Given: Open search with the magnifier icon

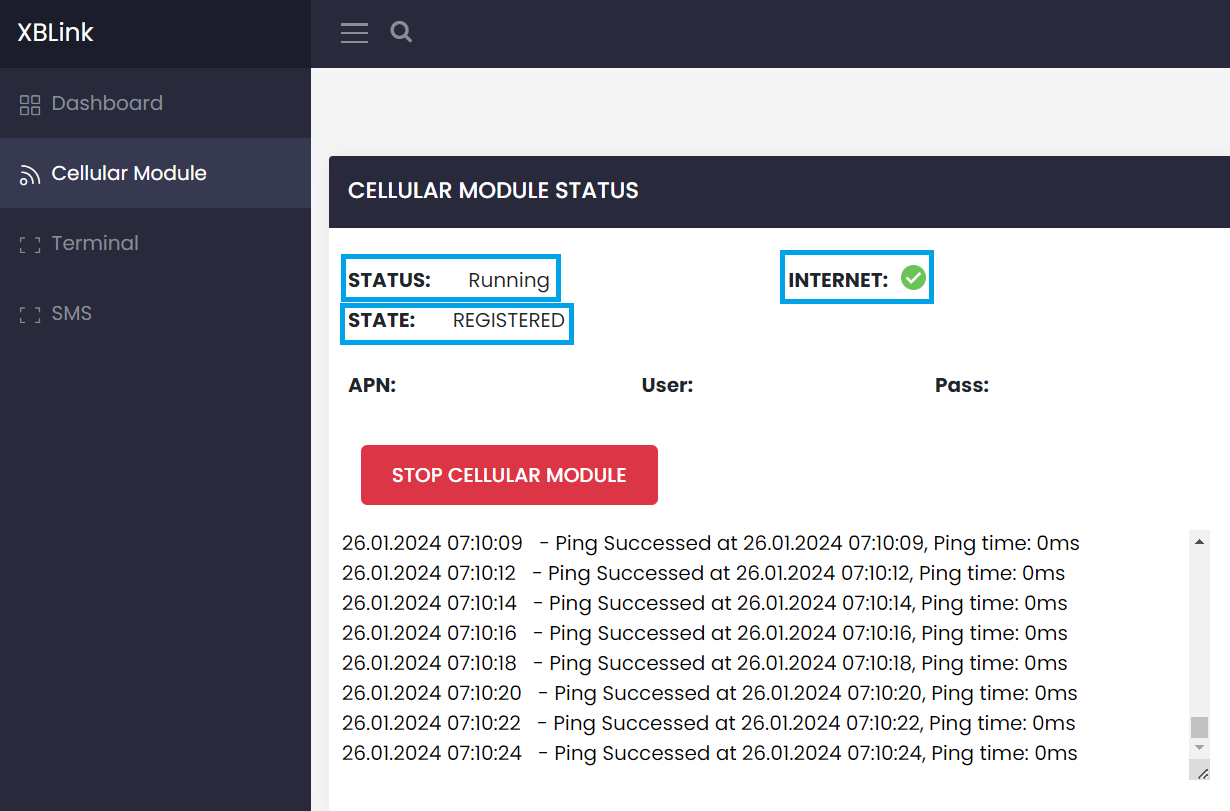Looking at the screenshot, I should pyautogui.click(x=401, y=32).
